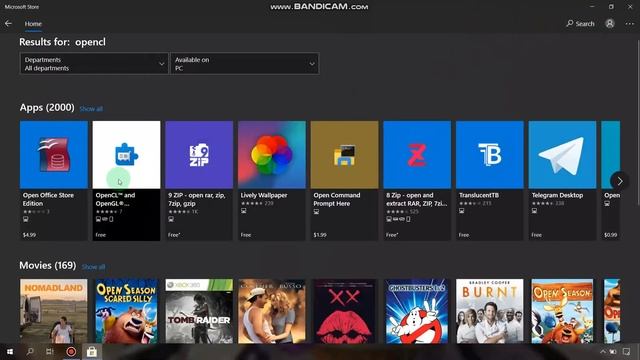Open the Nomadland movie poster
640x360 pixels.
click(x=53, y=311)
